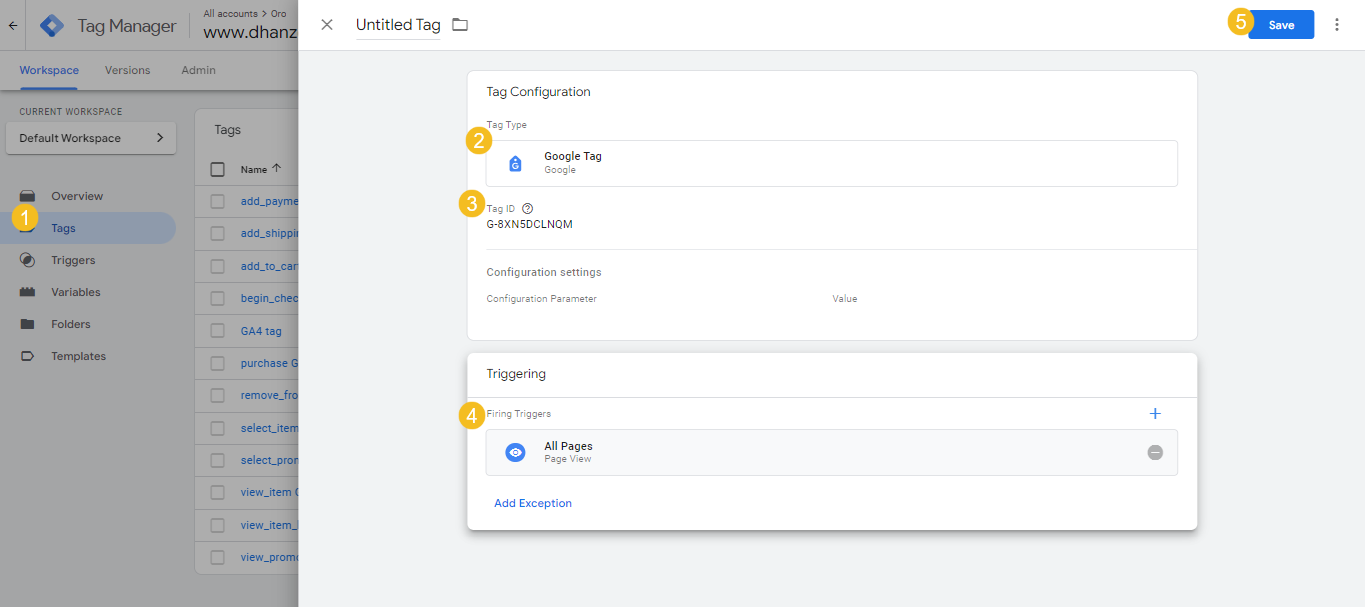Click the Add Exception link
The width and height of the screenshot is (1365, 607).
point(533,503)
